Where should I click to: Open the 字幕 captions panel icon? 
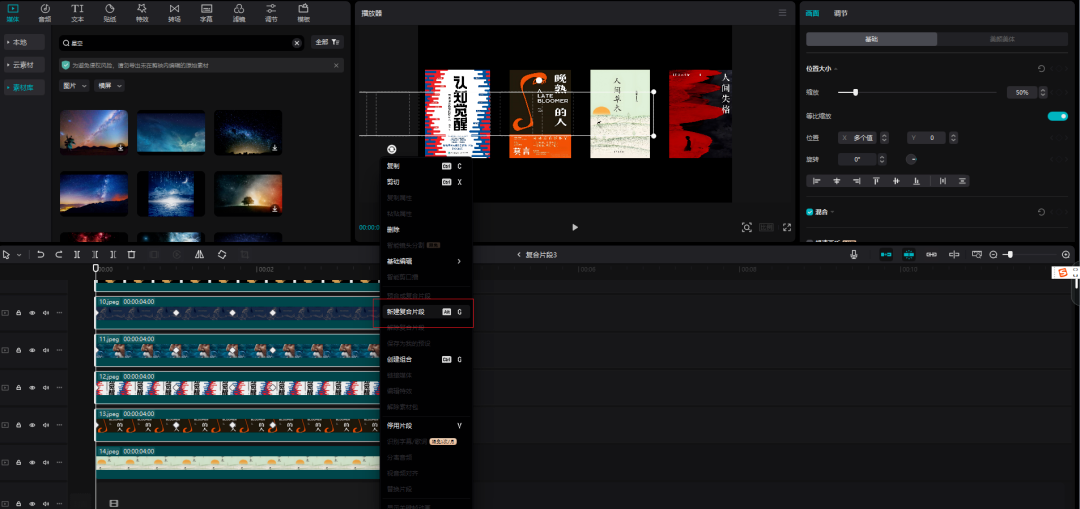coord(206,12)
